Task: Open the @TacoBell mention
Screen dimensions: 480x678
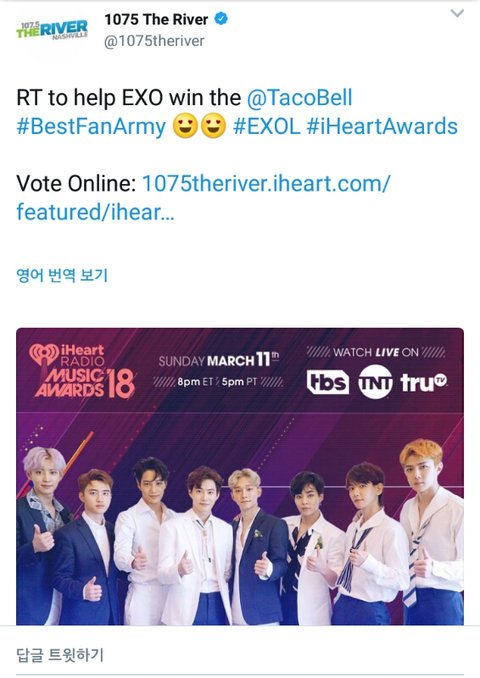Action: coord(299,97)
